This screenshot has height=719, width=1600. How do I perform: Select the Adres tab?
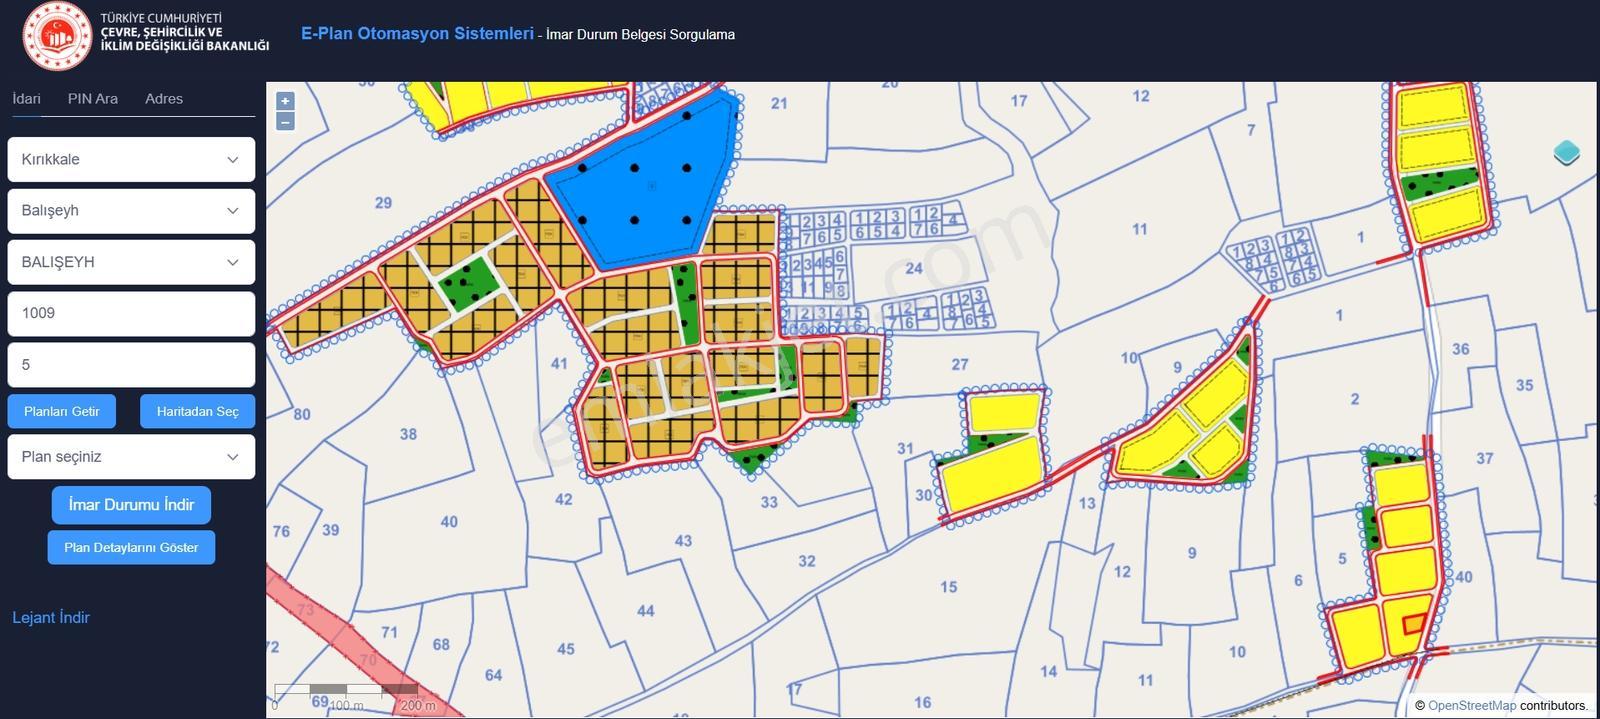pyautogui.click(x=164, y=99)
